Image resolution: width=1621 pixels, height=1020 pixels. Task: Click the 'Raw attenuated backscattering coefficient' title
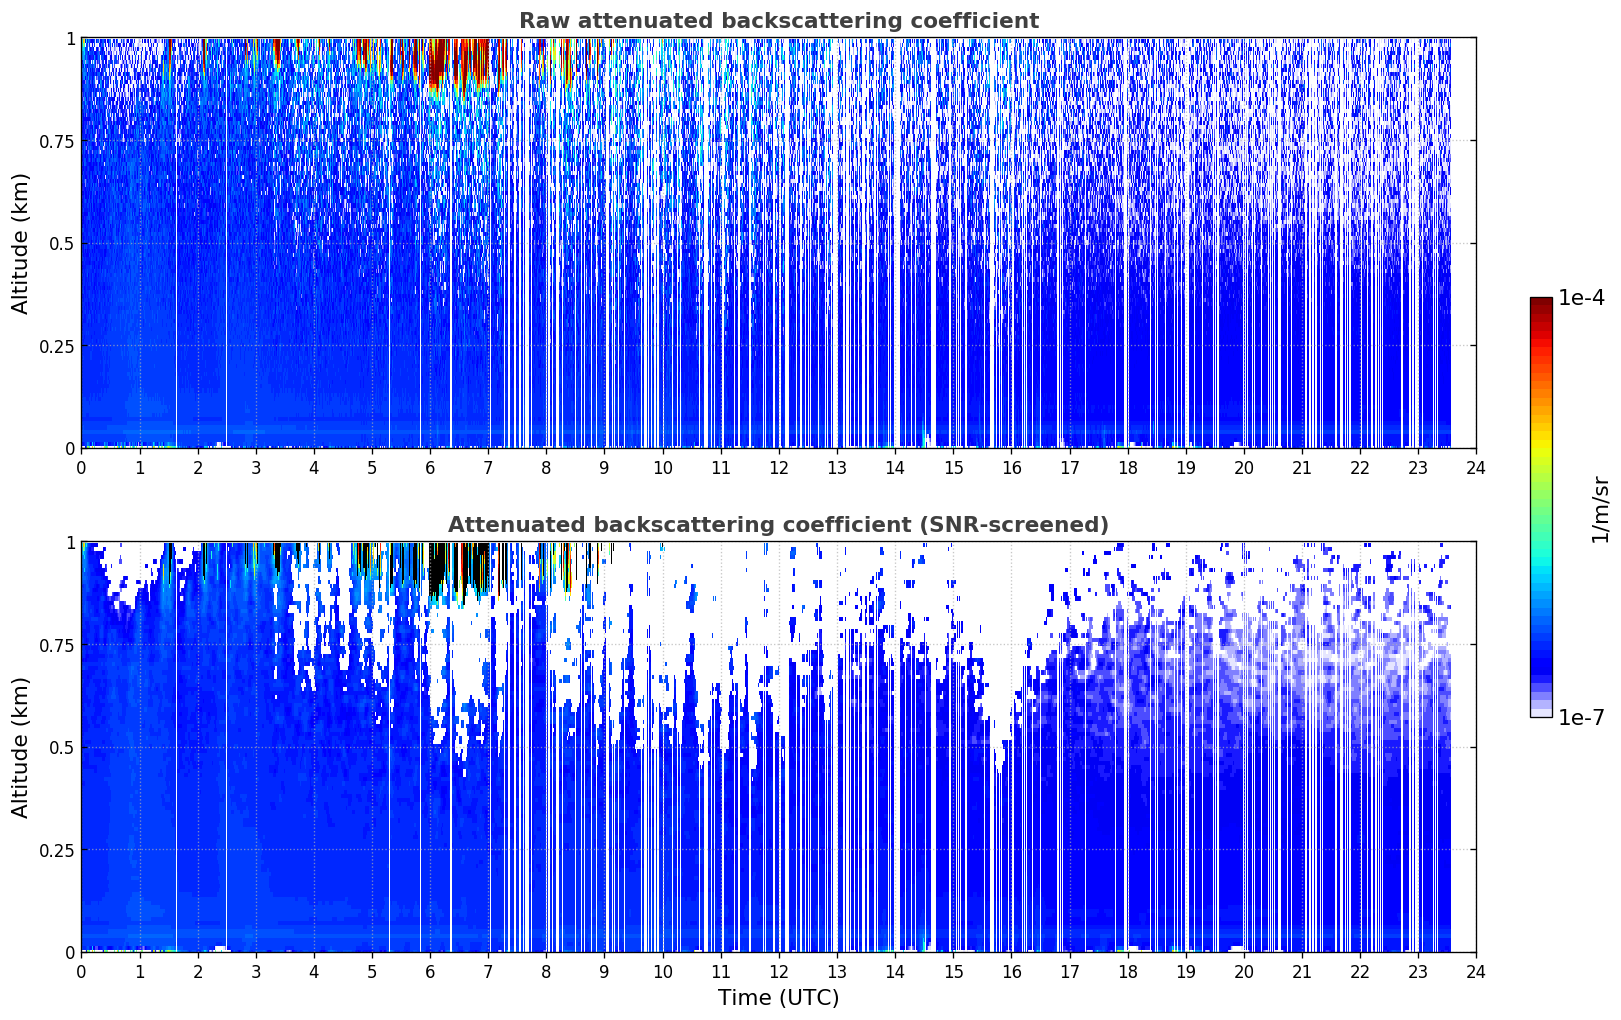tap(778, 21)
